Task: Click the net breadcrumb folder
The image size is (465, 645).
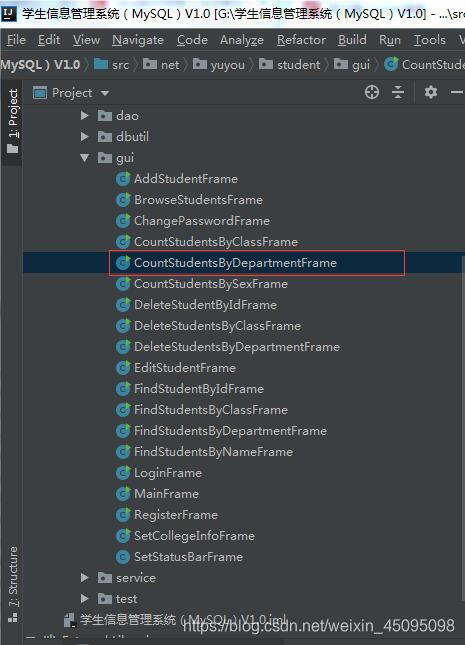Action: pos(161,65)
